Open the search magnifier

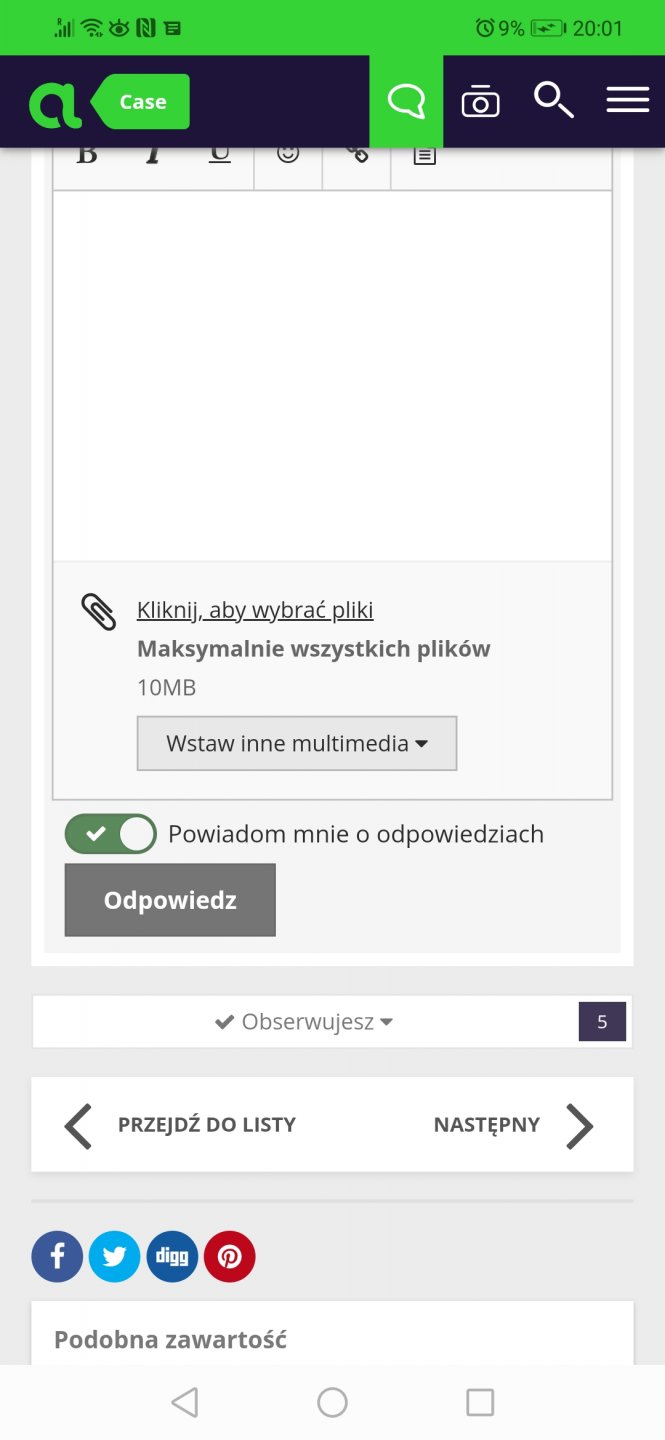[553, 101]
